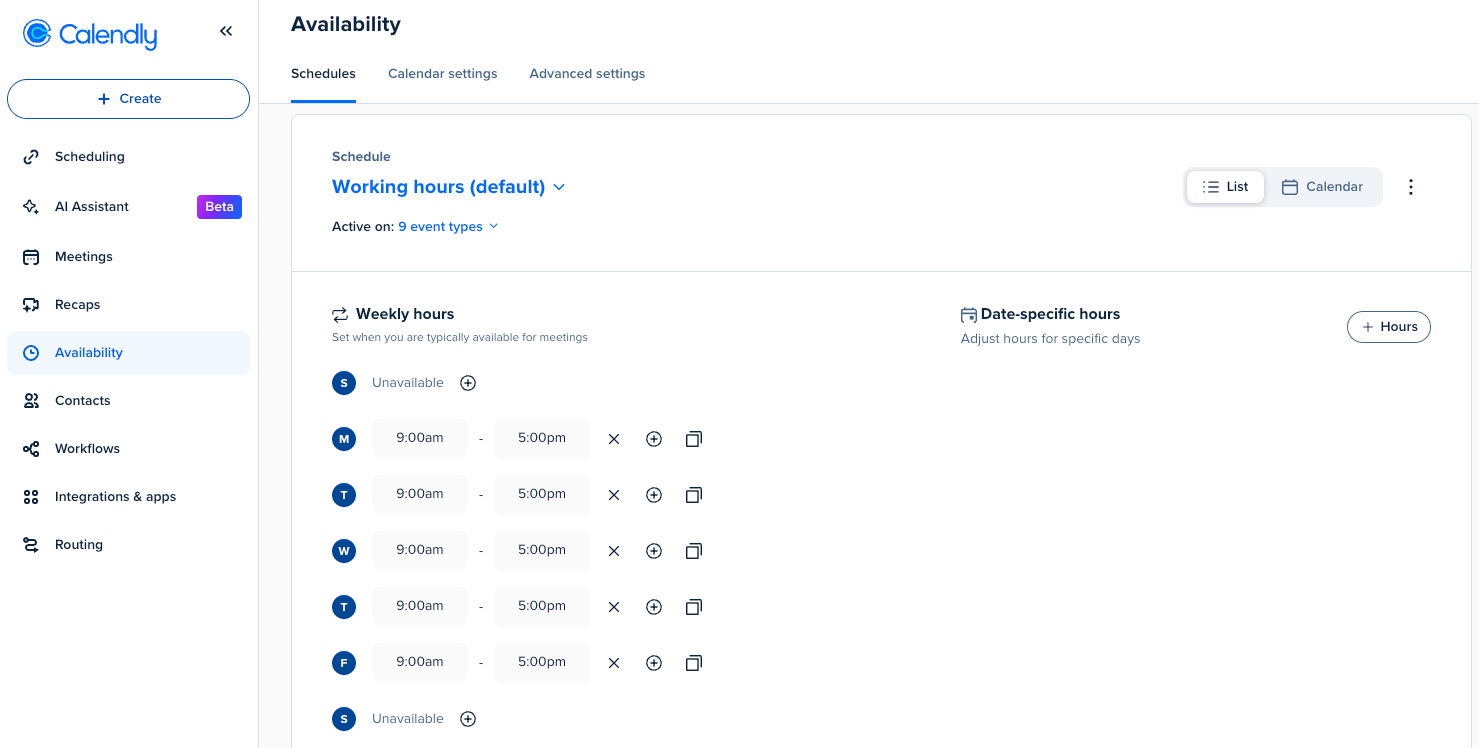This screenshot has width=1479, height=748.
Task: Open the three-dot schedule options menu
Action: tap(1410, 187)
